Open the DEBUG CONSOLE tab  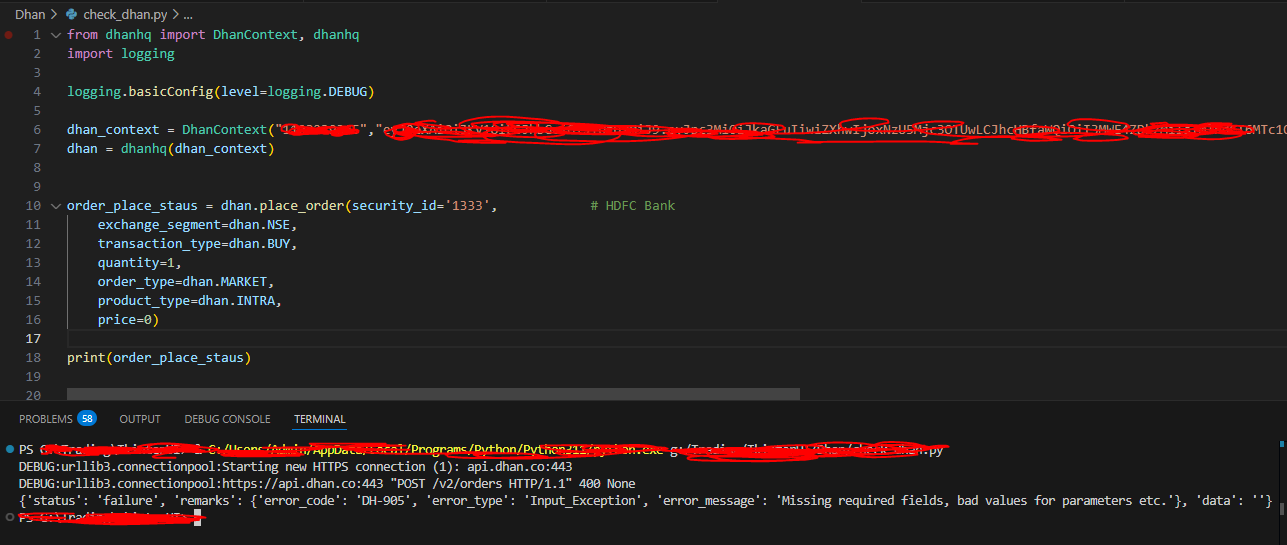(227, 419)
